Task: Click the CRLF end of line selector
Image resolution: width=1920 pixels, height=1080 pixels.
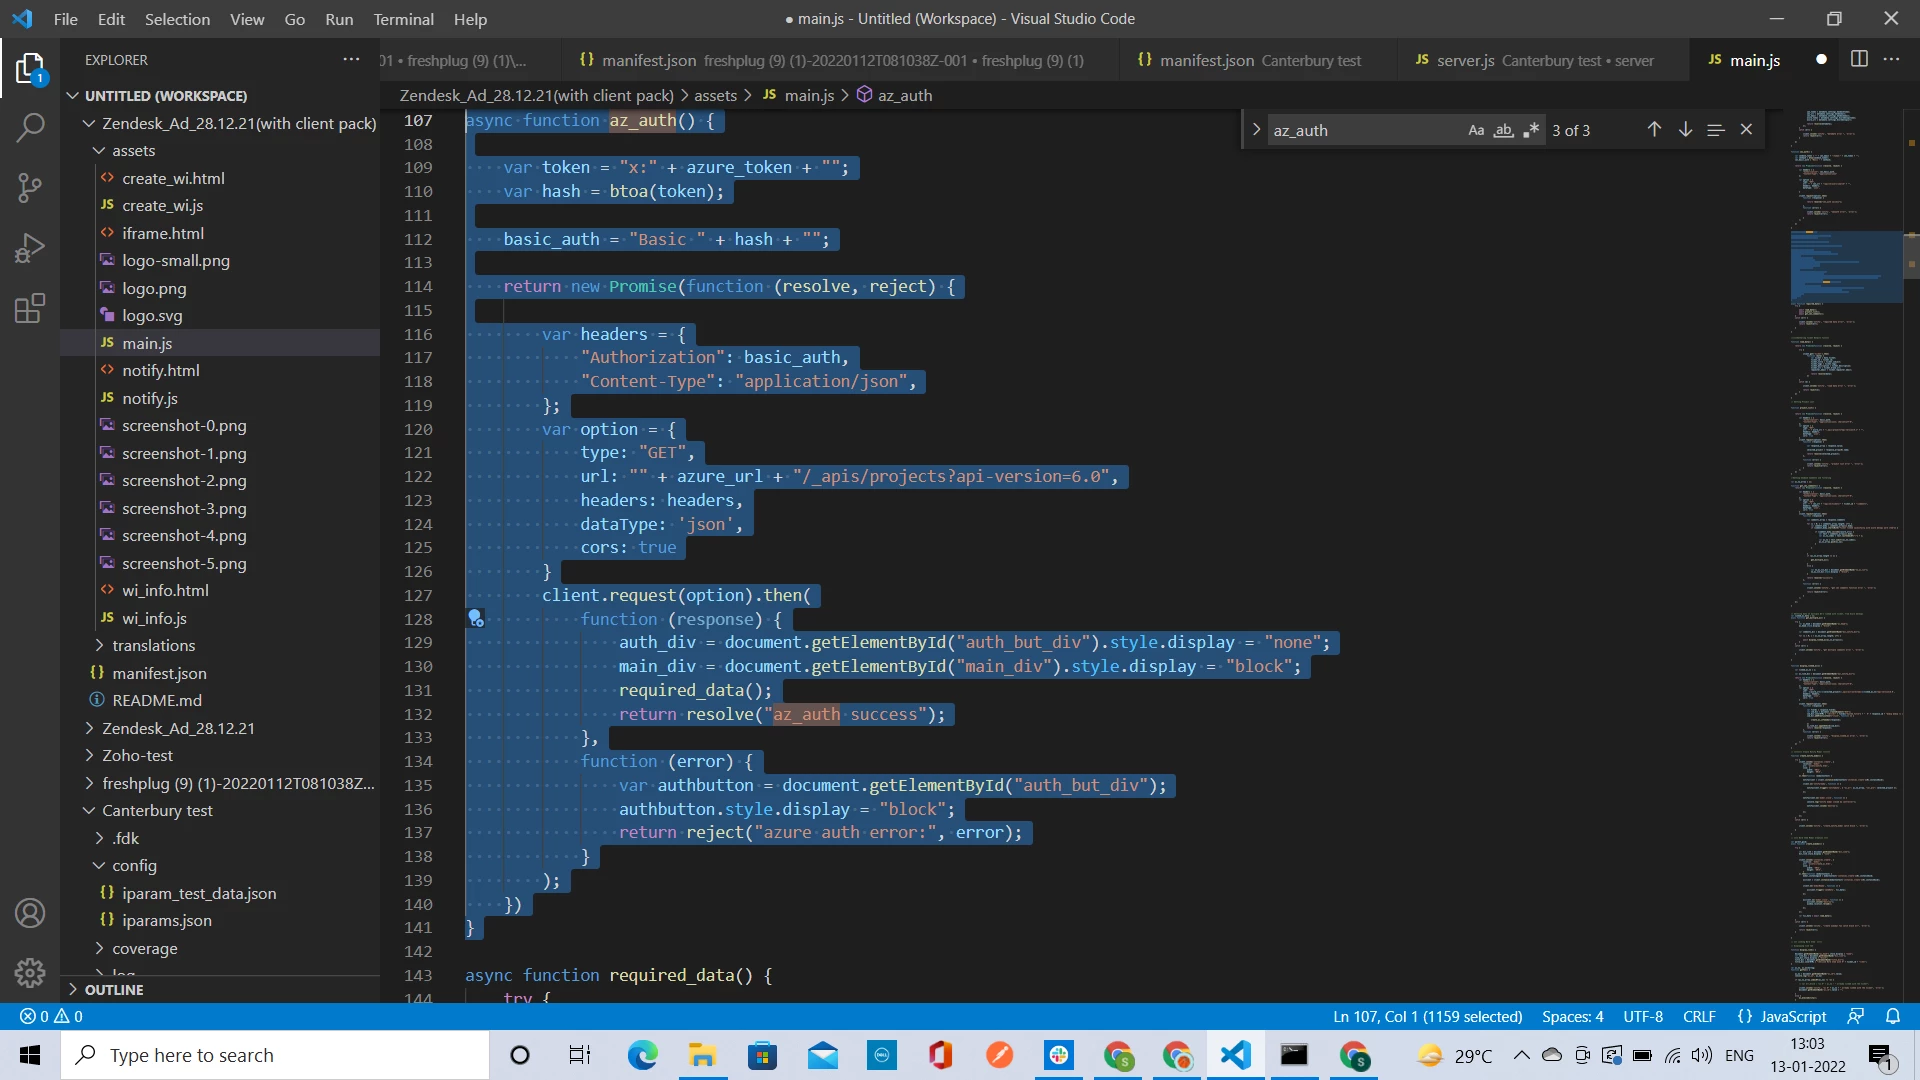Action: click(1699, 1016)
